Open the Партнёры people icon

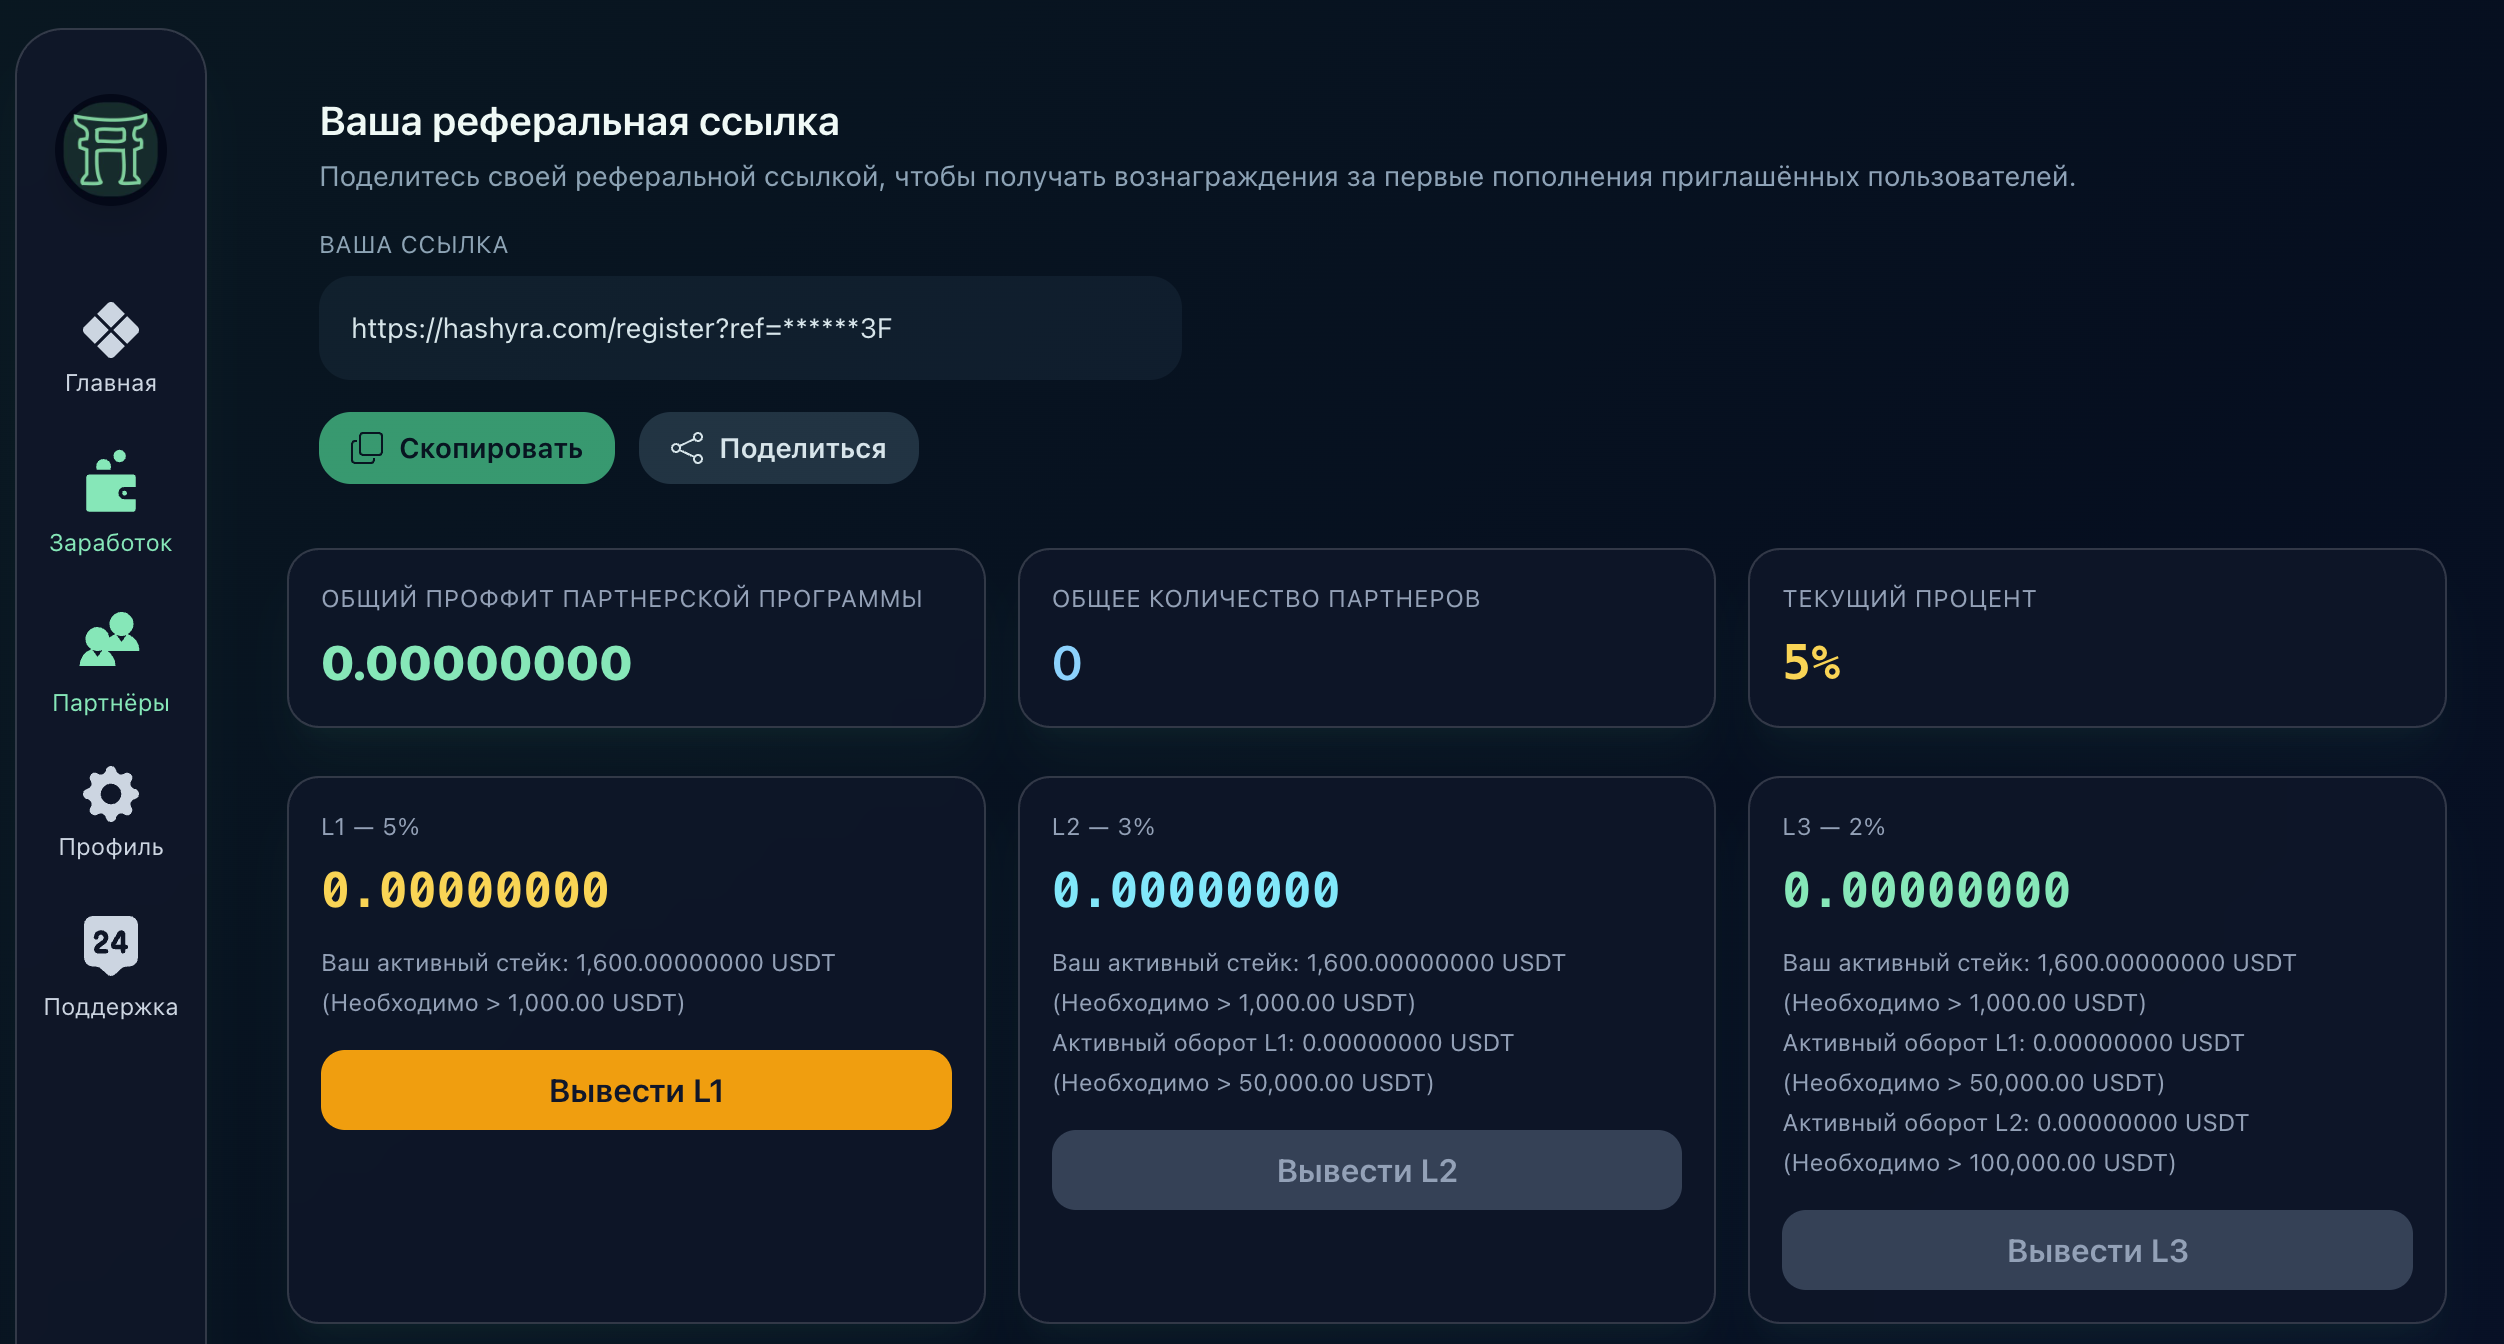click(111, 639)
